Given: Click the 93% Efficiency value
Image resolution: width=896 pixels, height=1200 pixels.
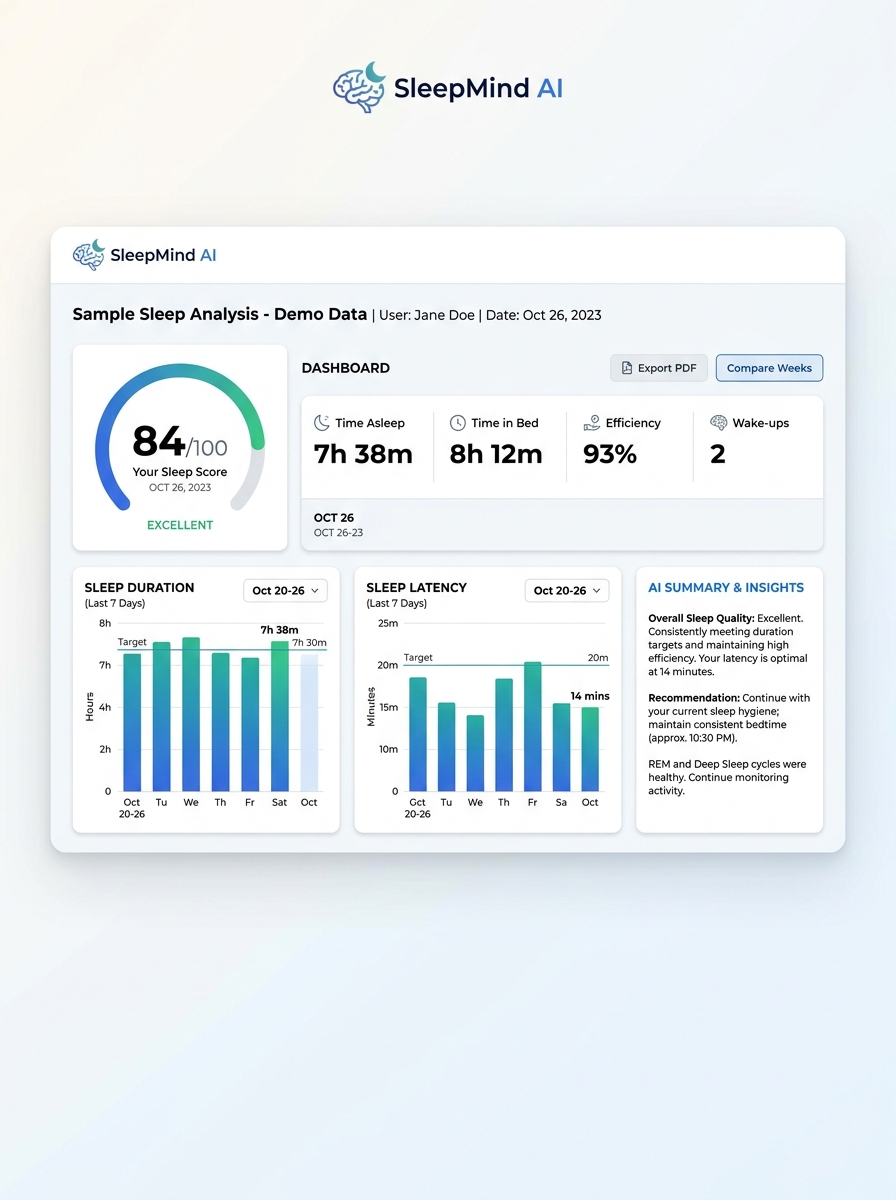Looking at the screenshot, I should [x=610, y=454].
